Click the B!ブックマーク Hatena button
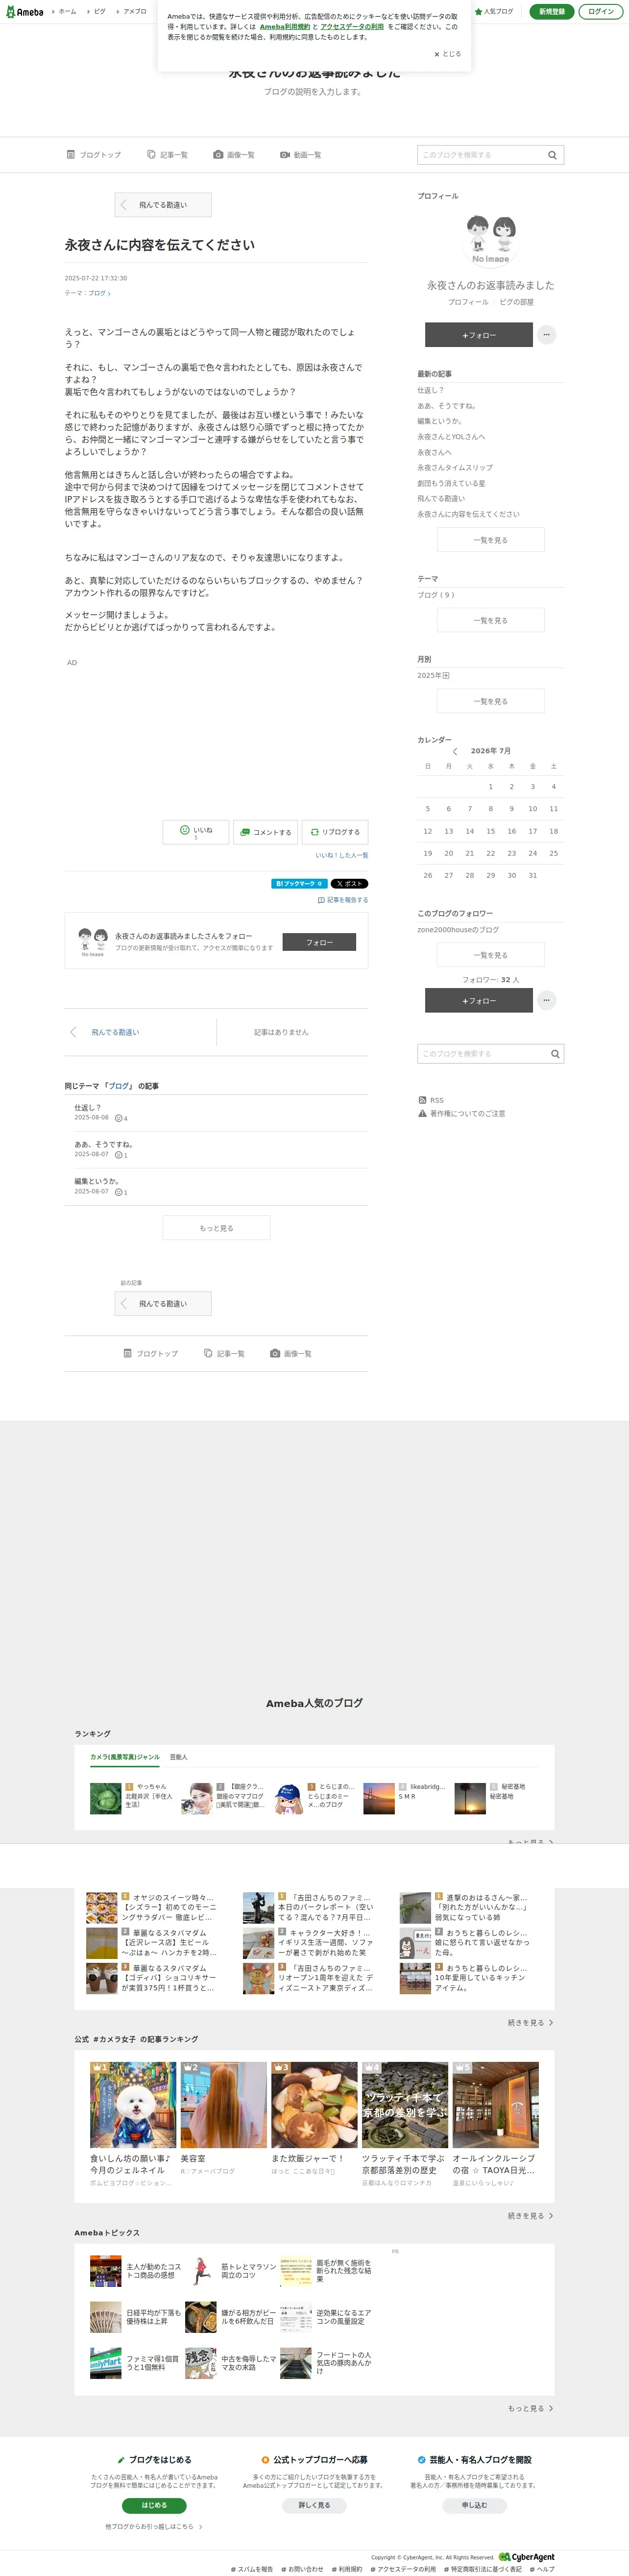 299,884
